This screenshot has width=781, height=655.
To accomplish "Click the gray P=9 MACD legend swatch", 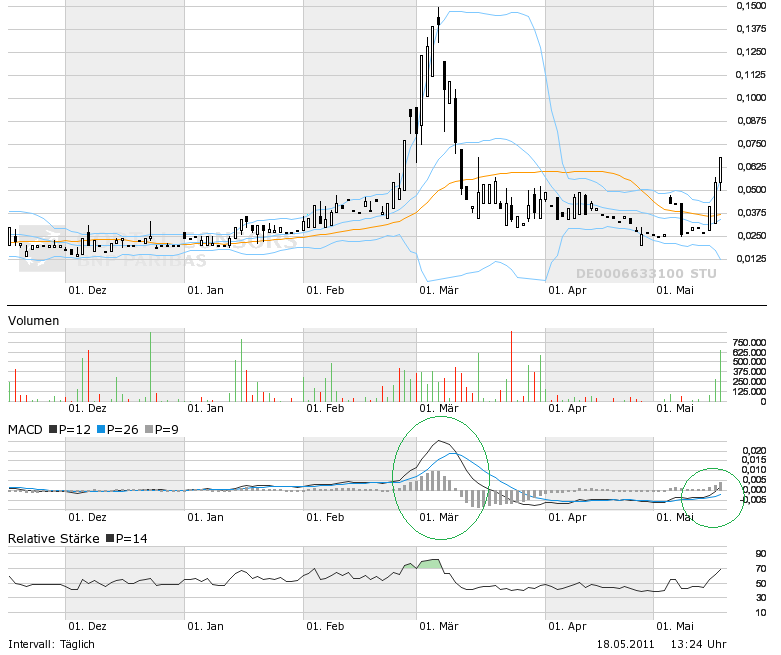I will click(x=149, y=429).
